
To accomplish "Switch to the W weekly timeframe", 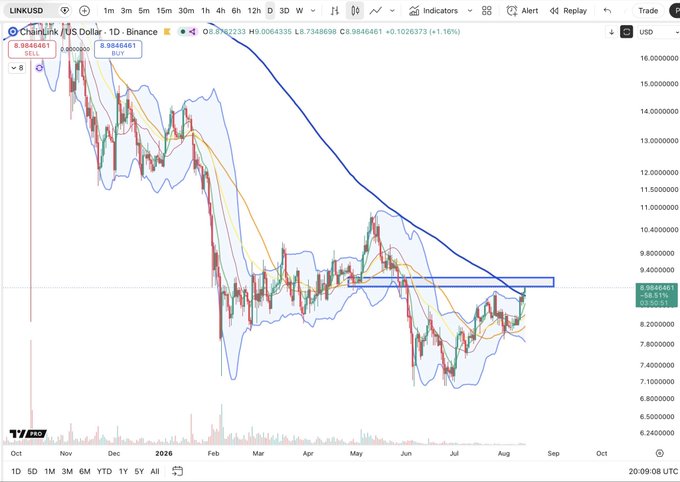I will click(x=299, y=10).
